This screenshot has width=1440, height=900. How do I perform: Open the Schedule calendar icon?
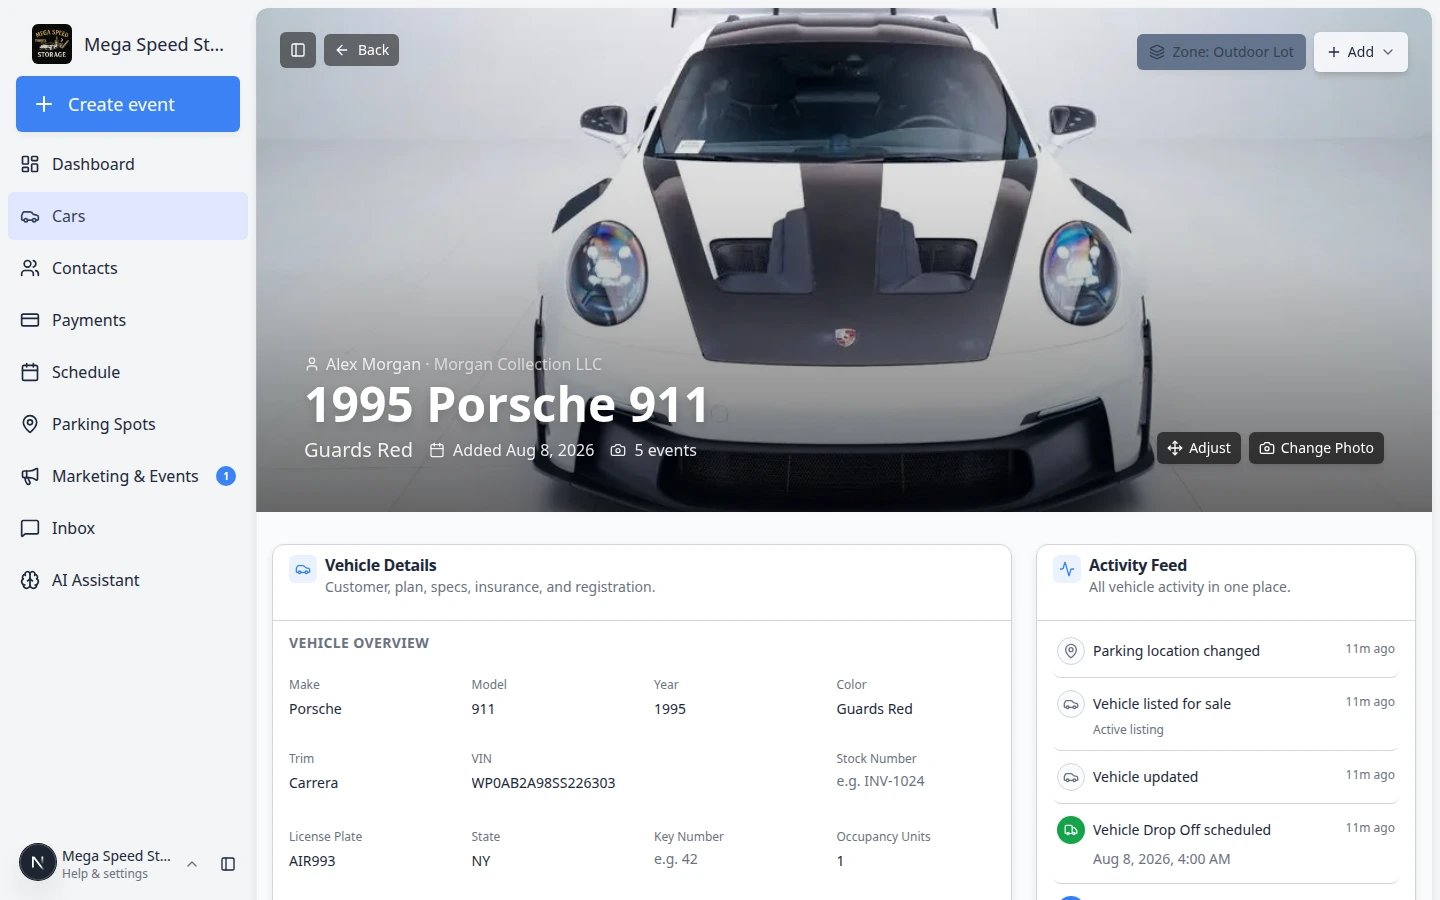point(30,372)
